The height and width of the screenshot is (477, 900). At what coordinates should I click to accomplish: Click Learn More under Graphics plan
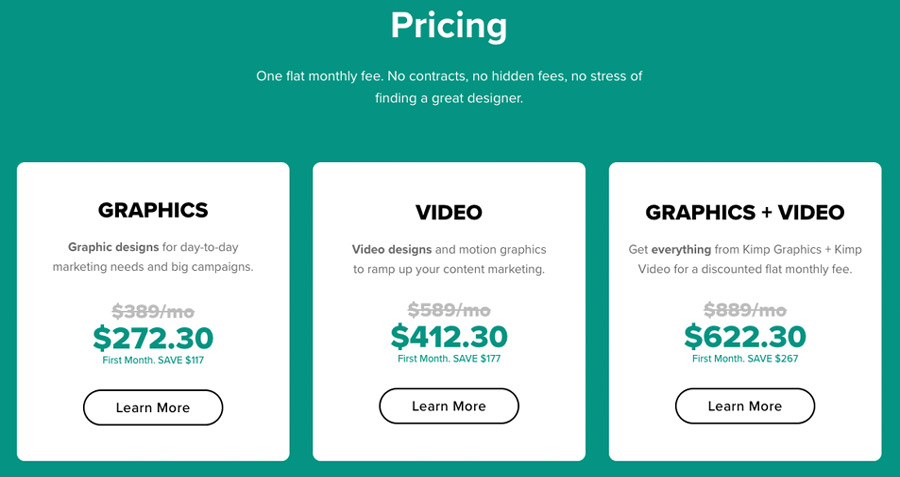(x=153, y=408)
